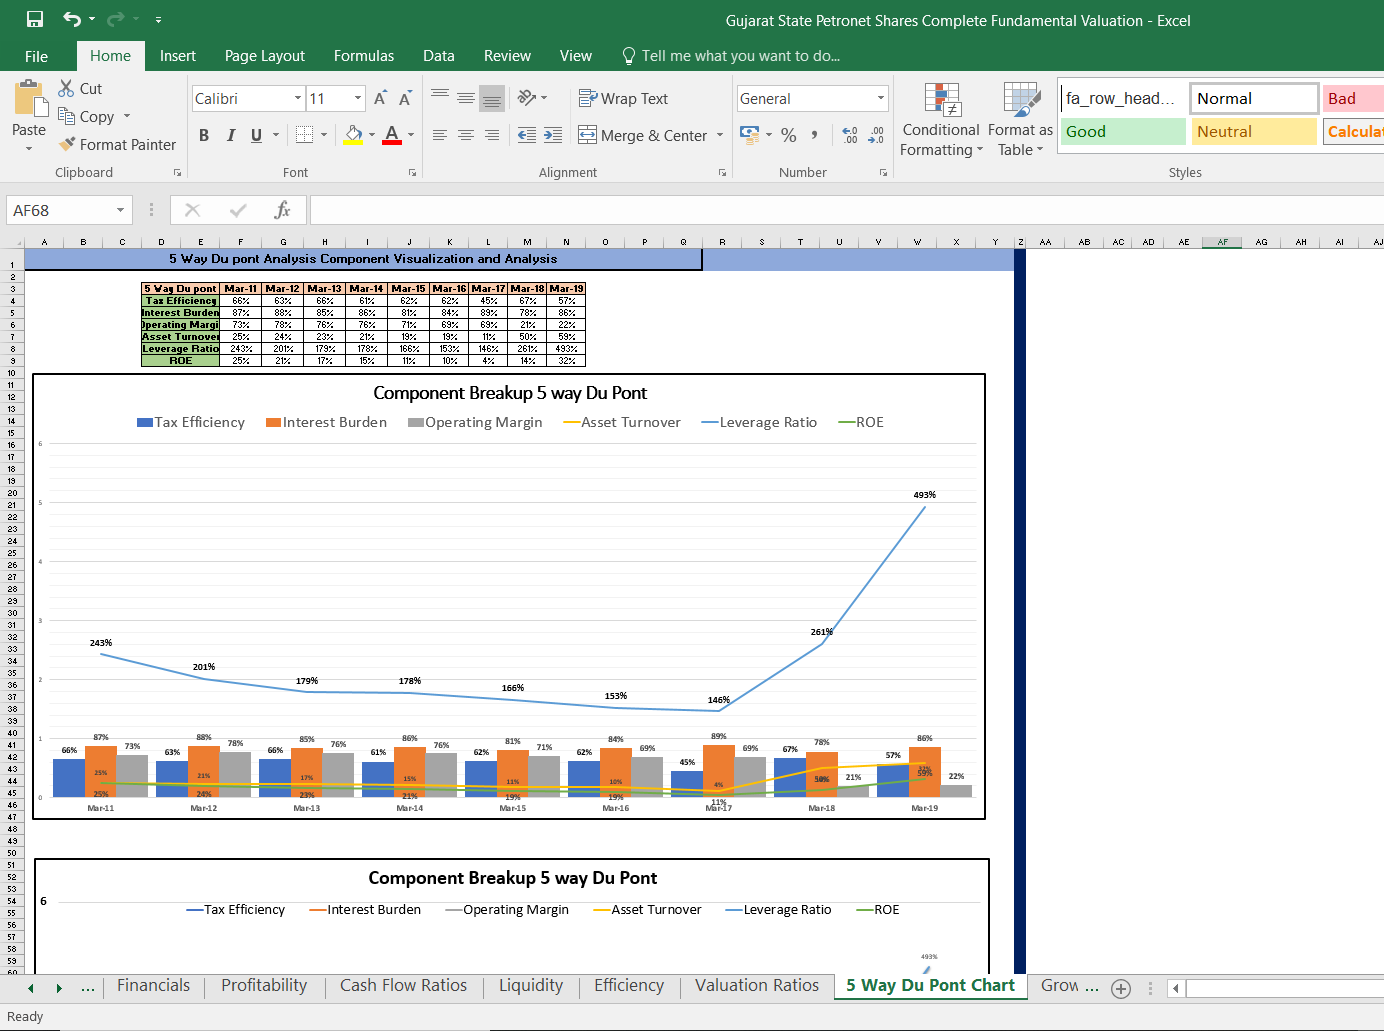Screen dimensions: 1384x1031
Task: Decrease font size with the small A icon
Action: 405,98
